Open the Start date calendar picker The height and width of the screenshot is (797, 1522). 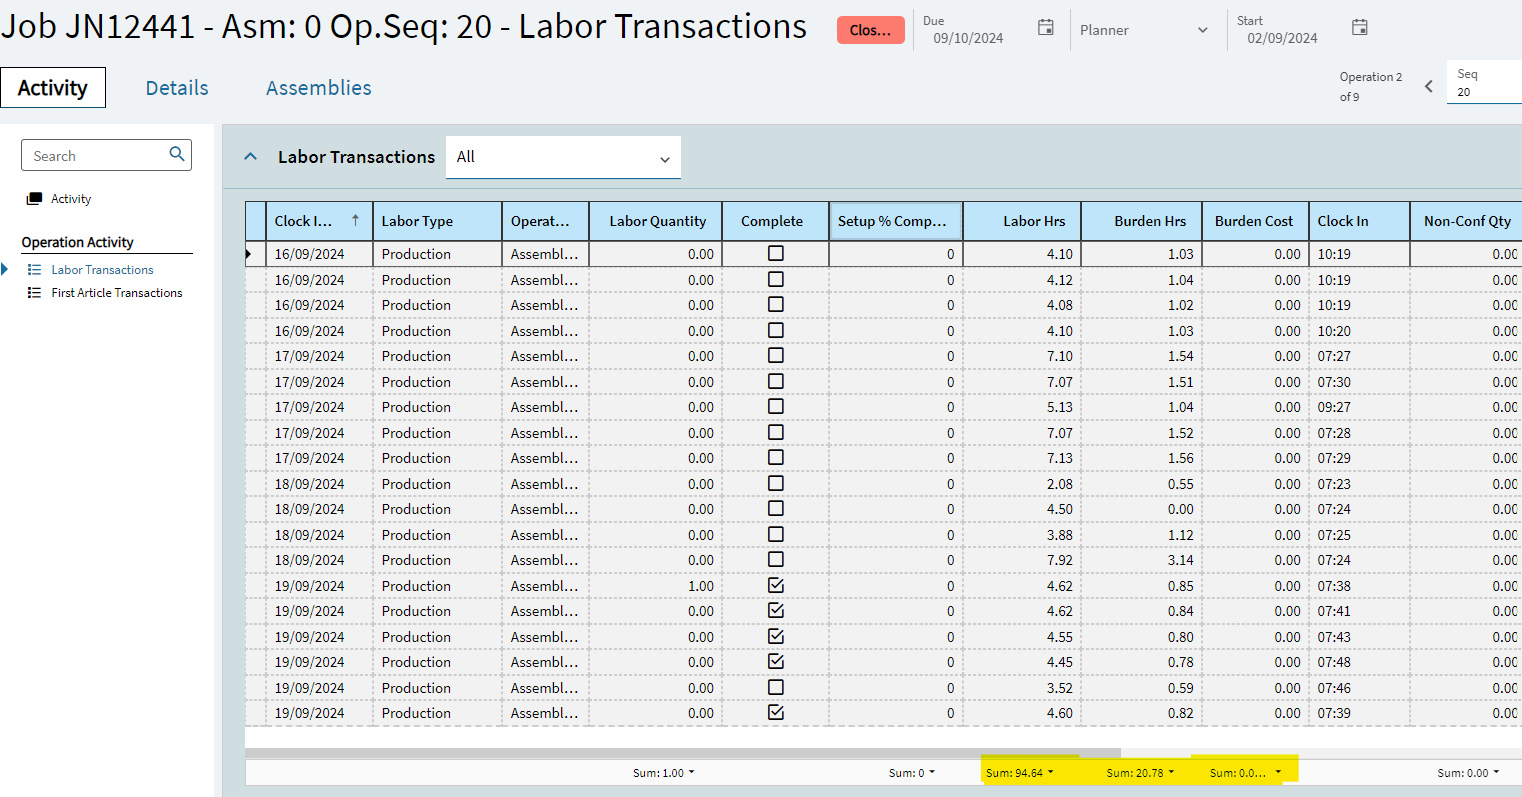pyautogui.click(x=1359, y=28)
